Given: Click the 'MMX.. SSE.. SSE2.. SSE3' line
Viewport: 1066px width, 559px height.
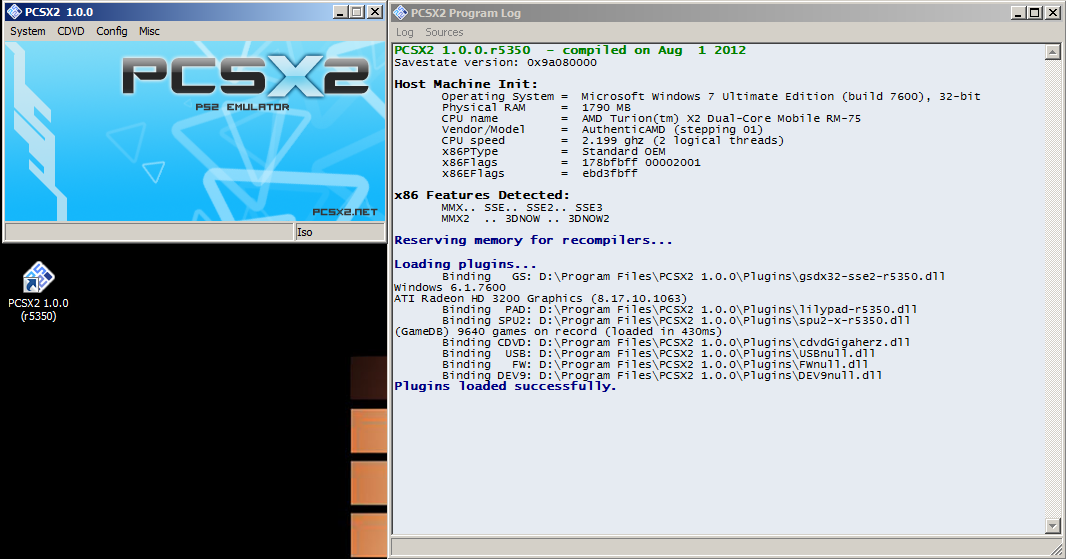Looking at the screenshot, I should (x=522, y=207).
